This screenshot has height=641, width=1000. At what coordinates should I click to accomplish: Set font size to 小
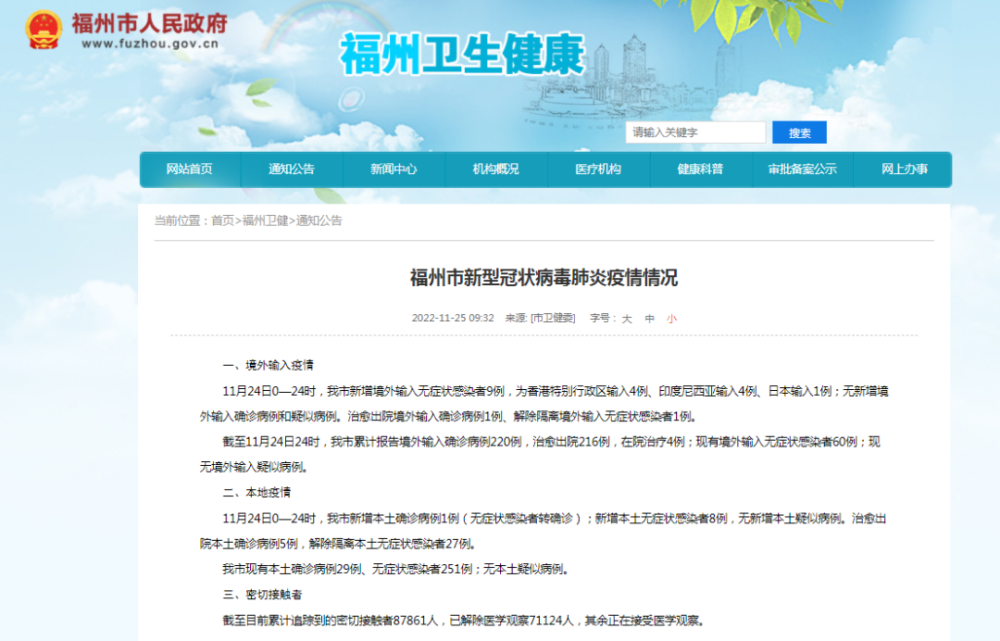(672, 318)
